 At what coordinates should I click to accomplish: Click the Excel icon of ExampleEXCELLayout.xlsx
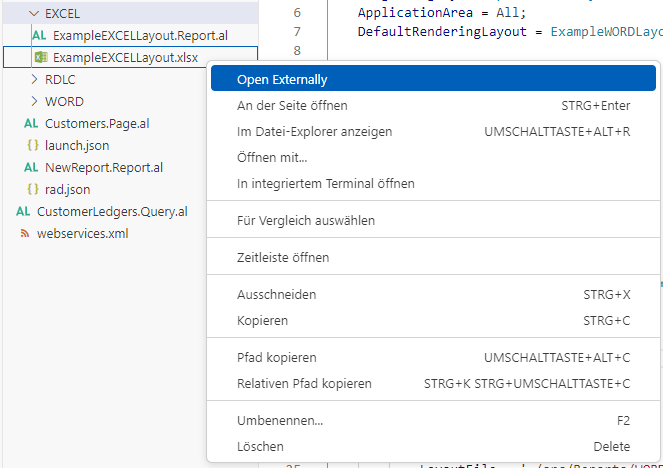pyautogui.click(x=41, y=57)
